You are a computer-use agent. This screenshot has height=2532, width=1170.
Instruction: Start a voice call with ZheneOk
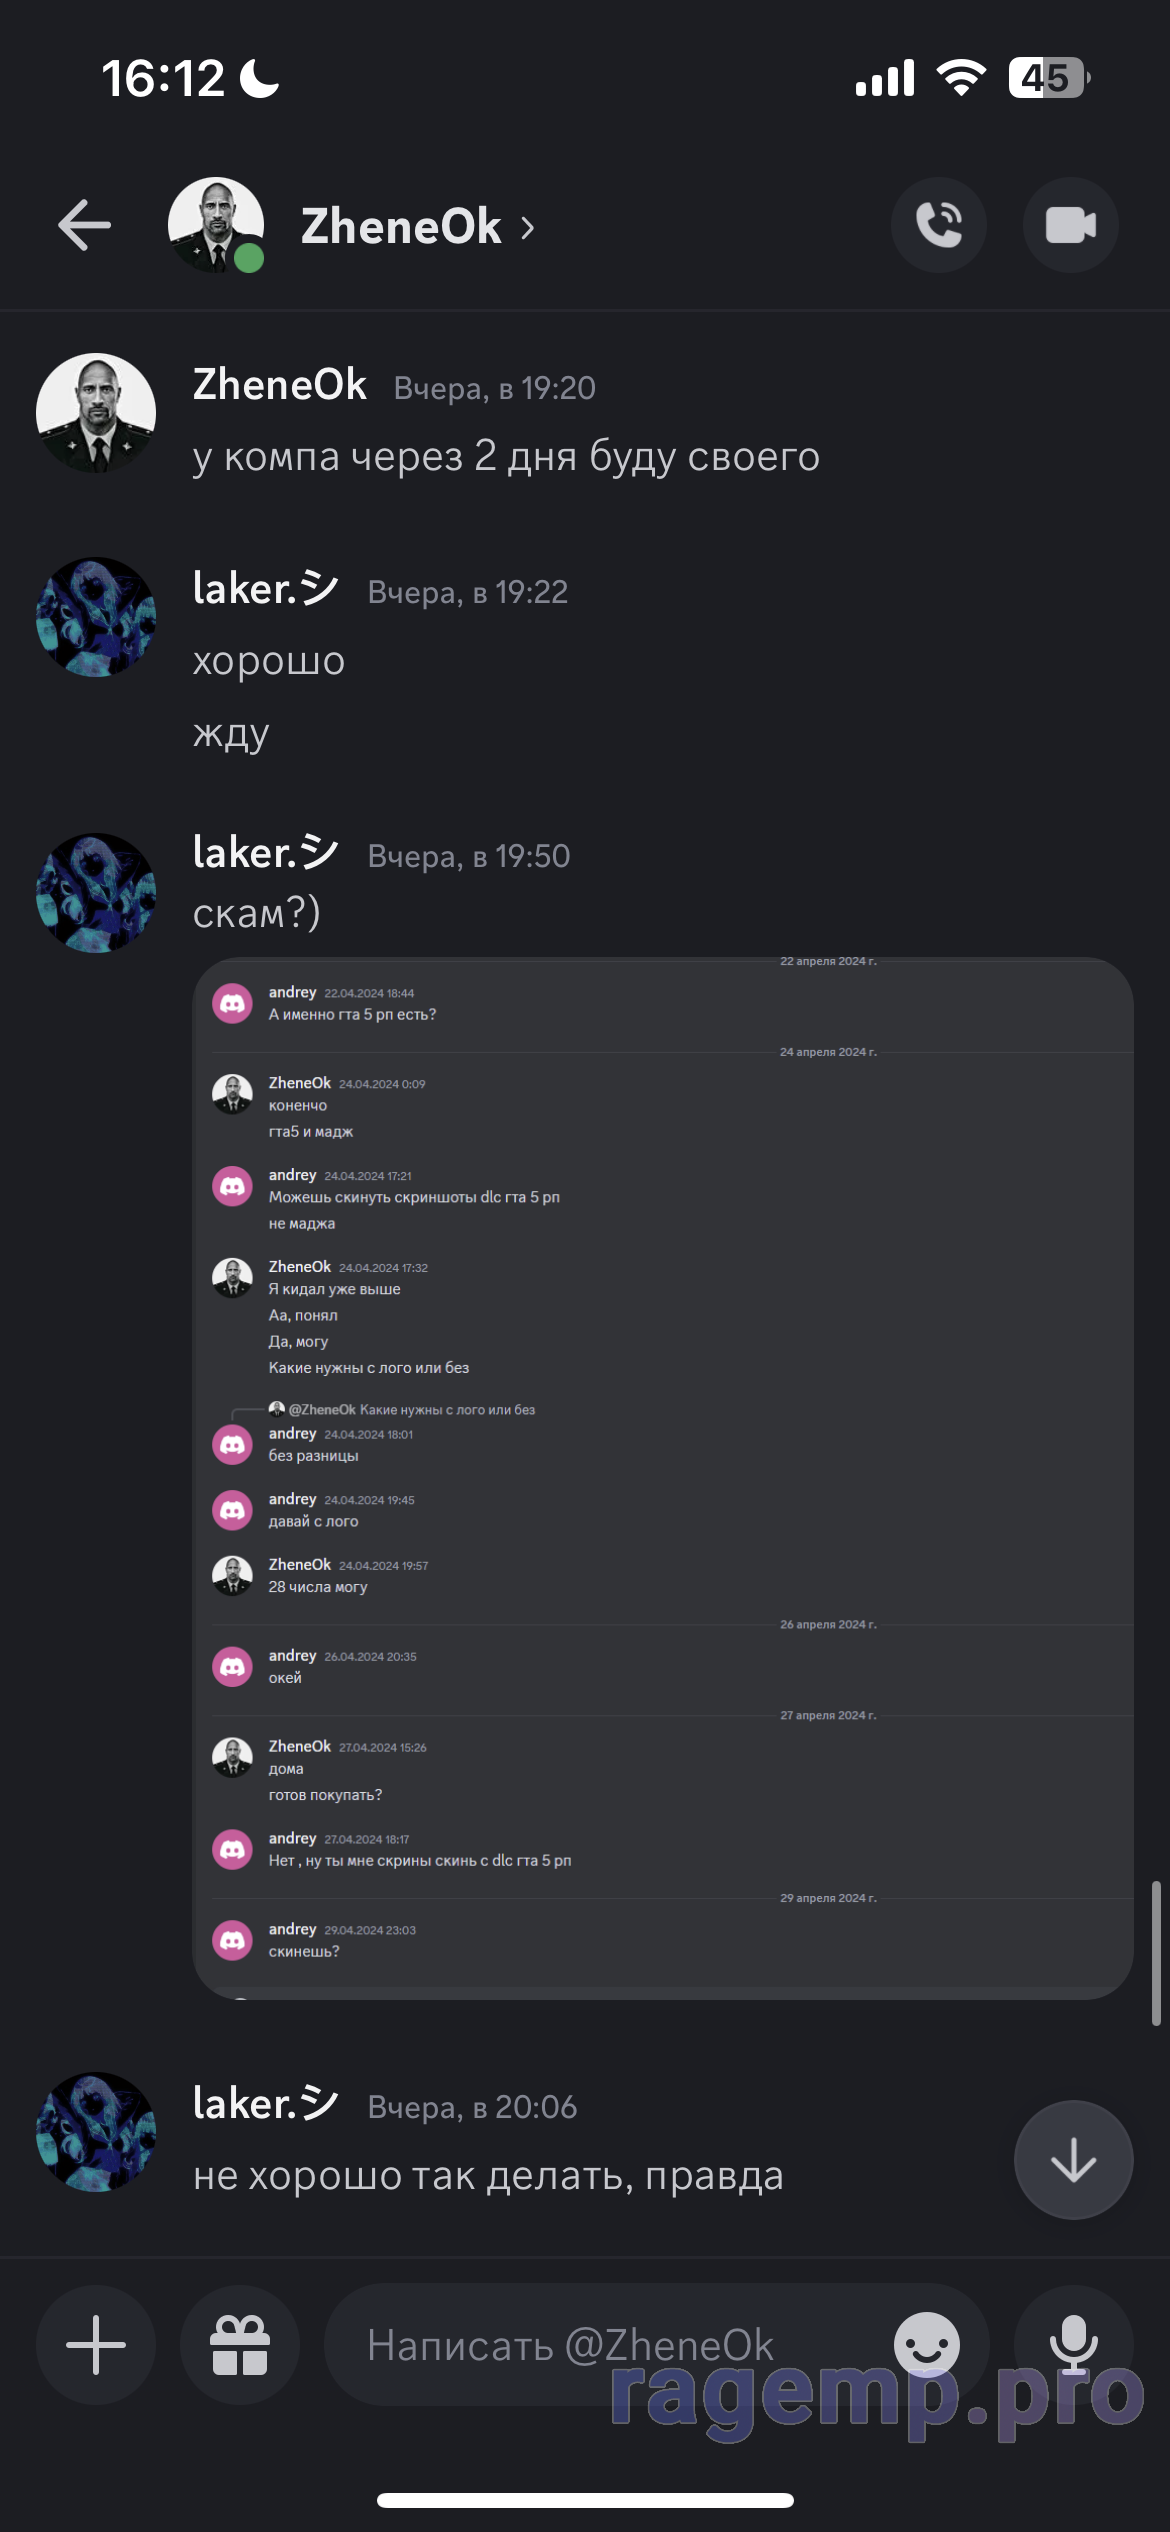coord(939,225)
